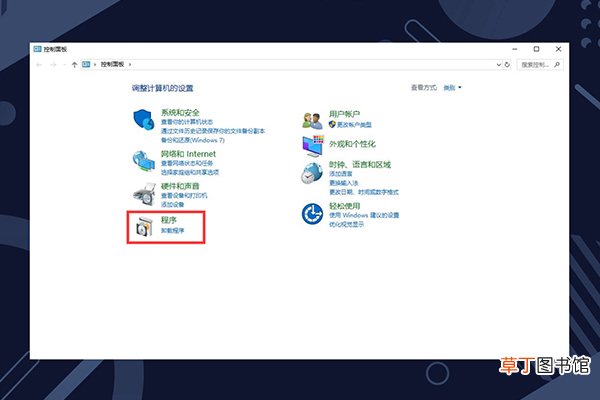
Task: Click 更改帐户类型 link
Action: click(x=354, y=124)
